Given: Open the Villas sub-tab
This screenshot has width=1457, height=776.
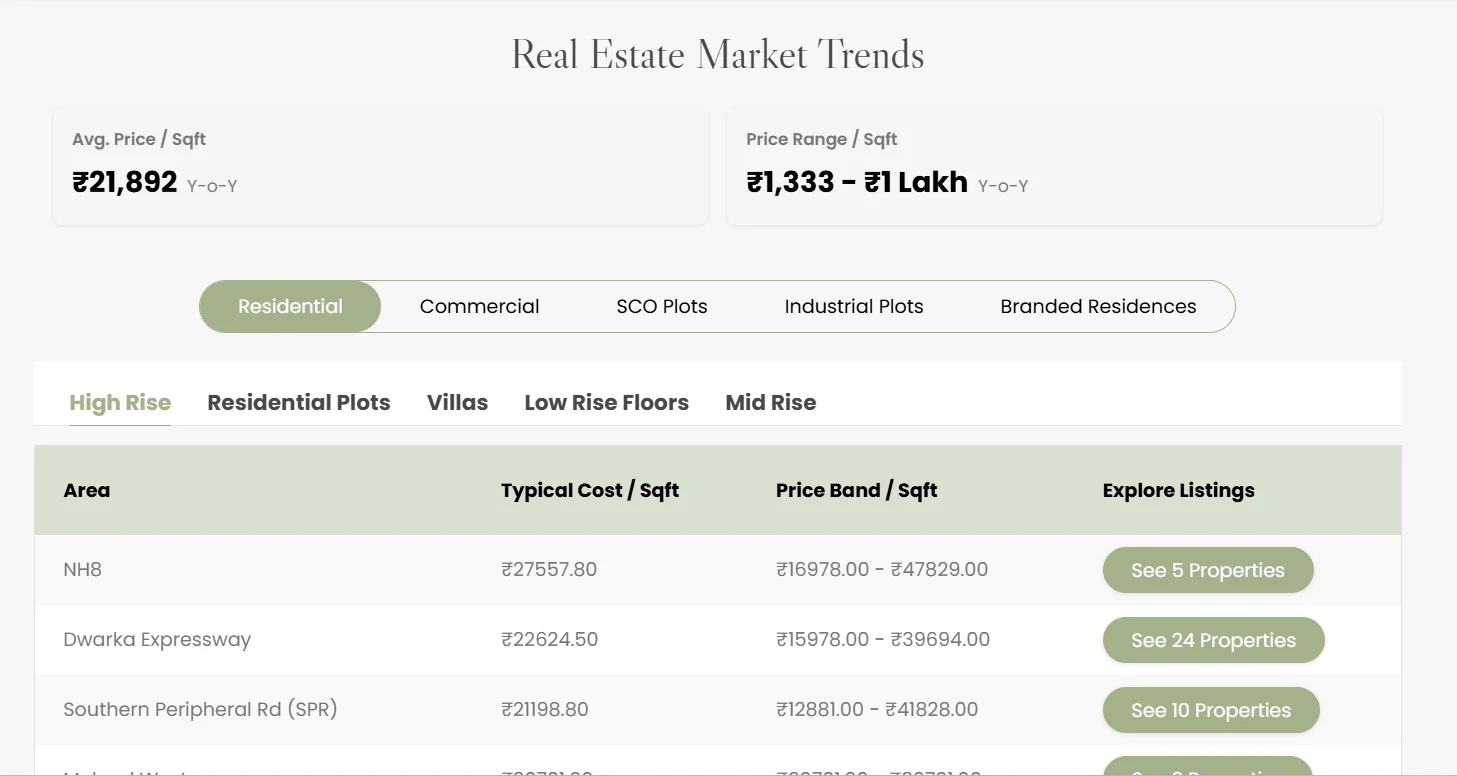Looking at the screenshot, I should pos(457,402).
